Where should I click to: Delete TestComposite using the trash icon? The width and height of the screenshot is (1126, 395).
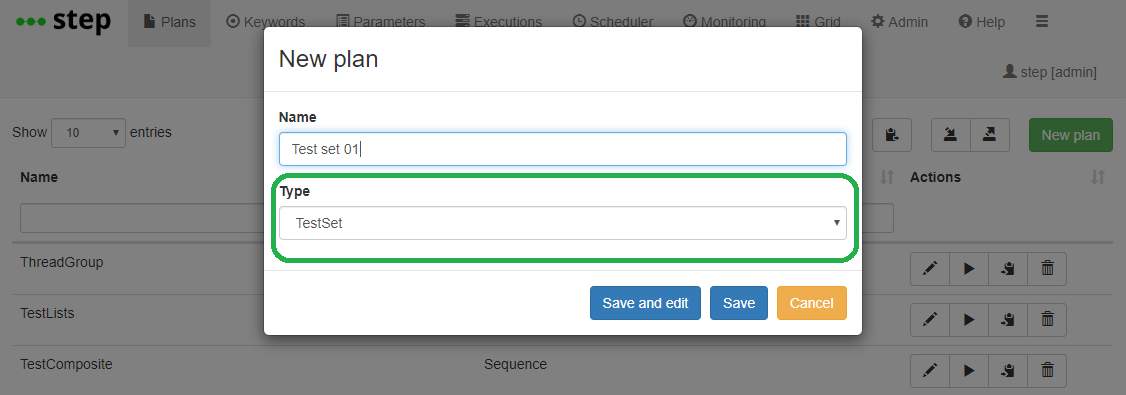click(x=1047, y=371)
